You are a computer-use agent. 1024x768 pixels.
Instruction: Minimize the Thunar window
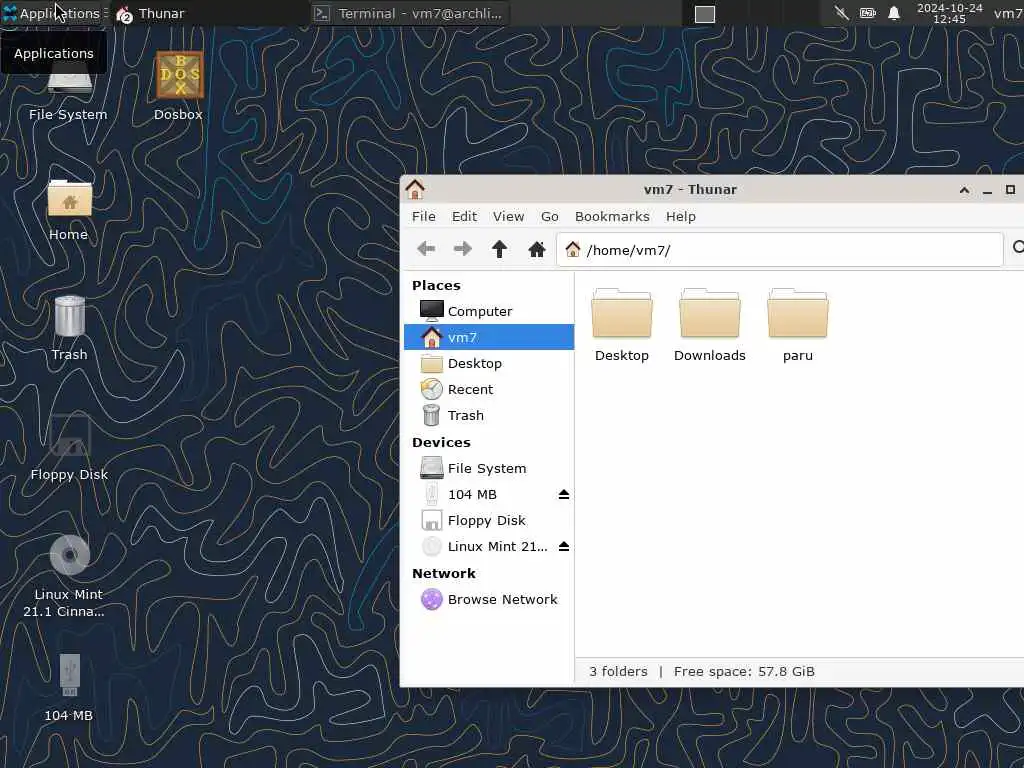(987, 190)
